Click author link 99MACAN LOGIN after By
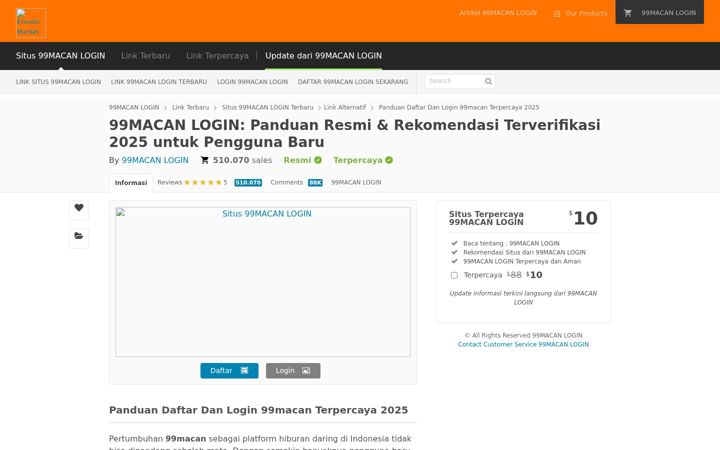 [155, 160]
